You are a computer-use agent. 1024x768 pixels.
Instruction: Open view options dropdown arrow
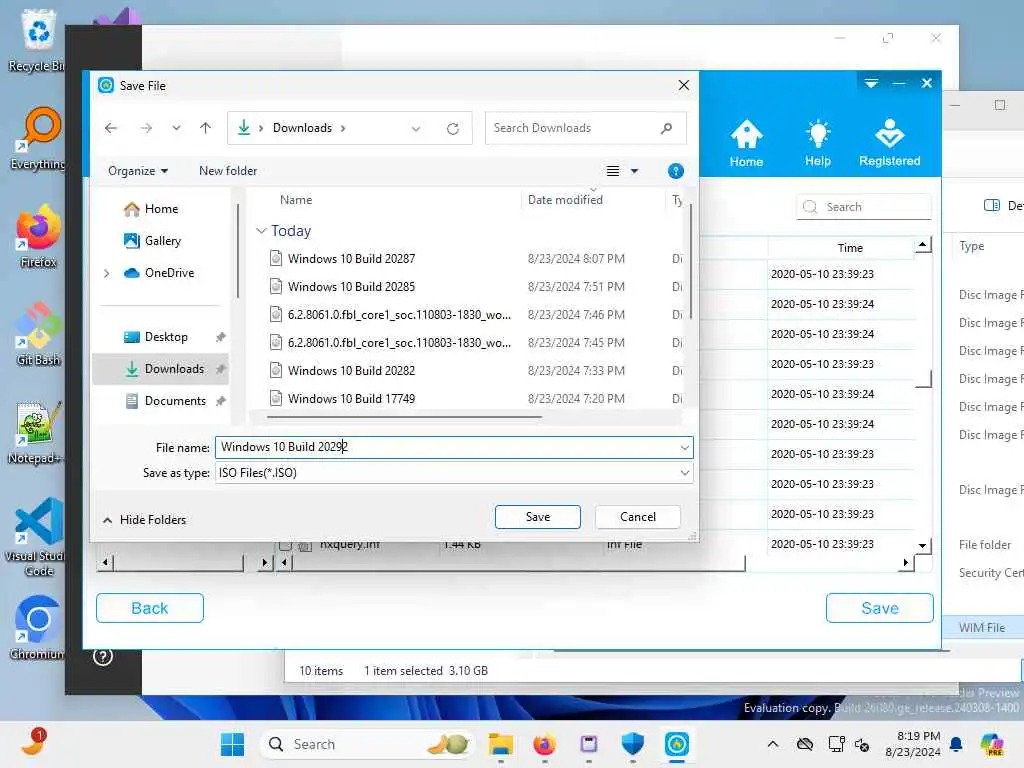(x=634, y=171)
